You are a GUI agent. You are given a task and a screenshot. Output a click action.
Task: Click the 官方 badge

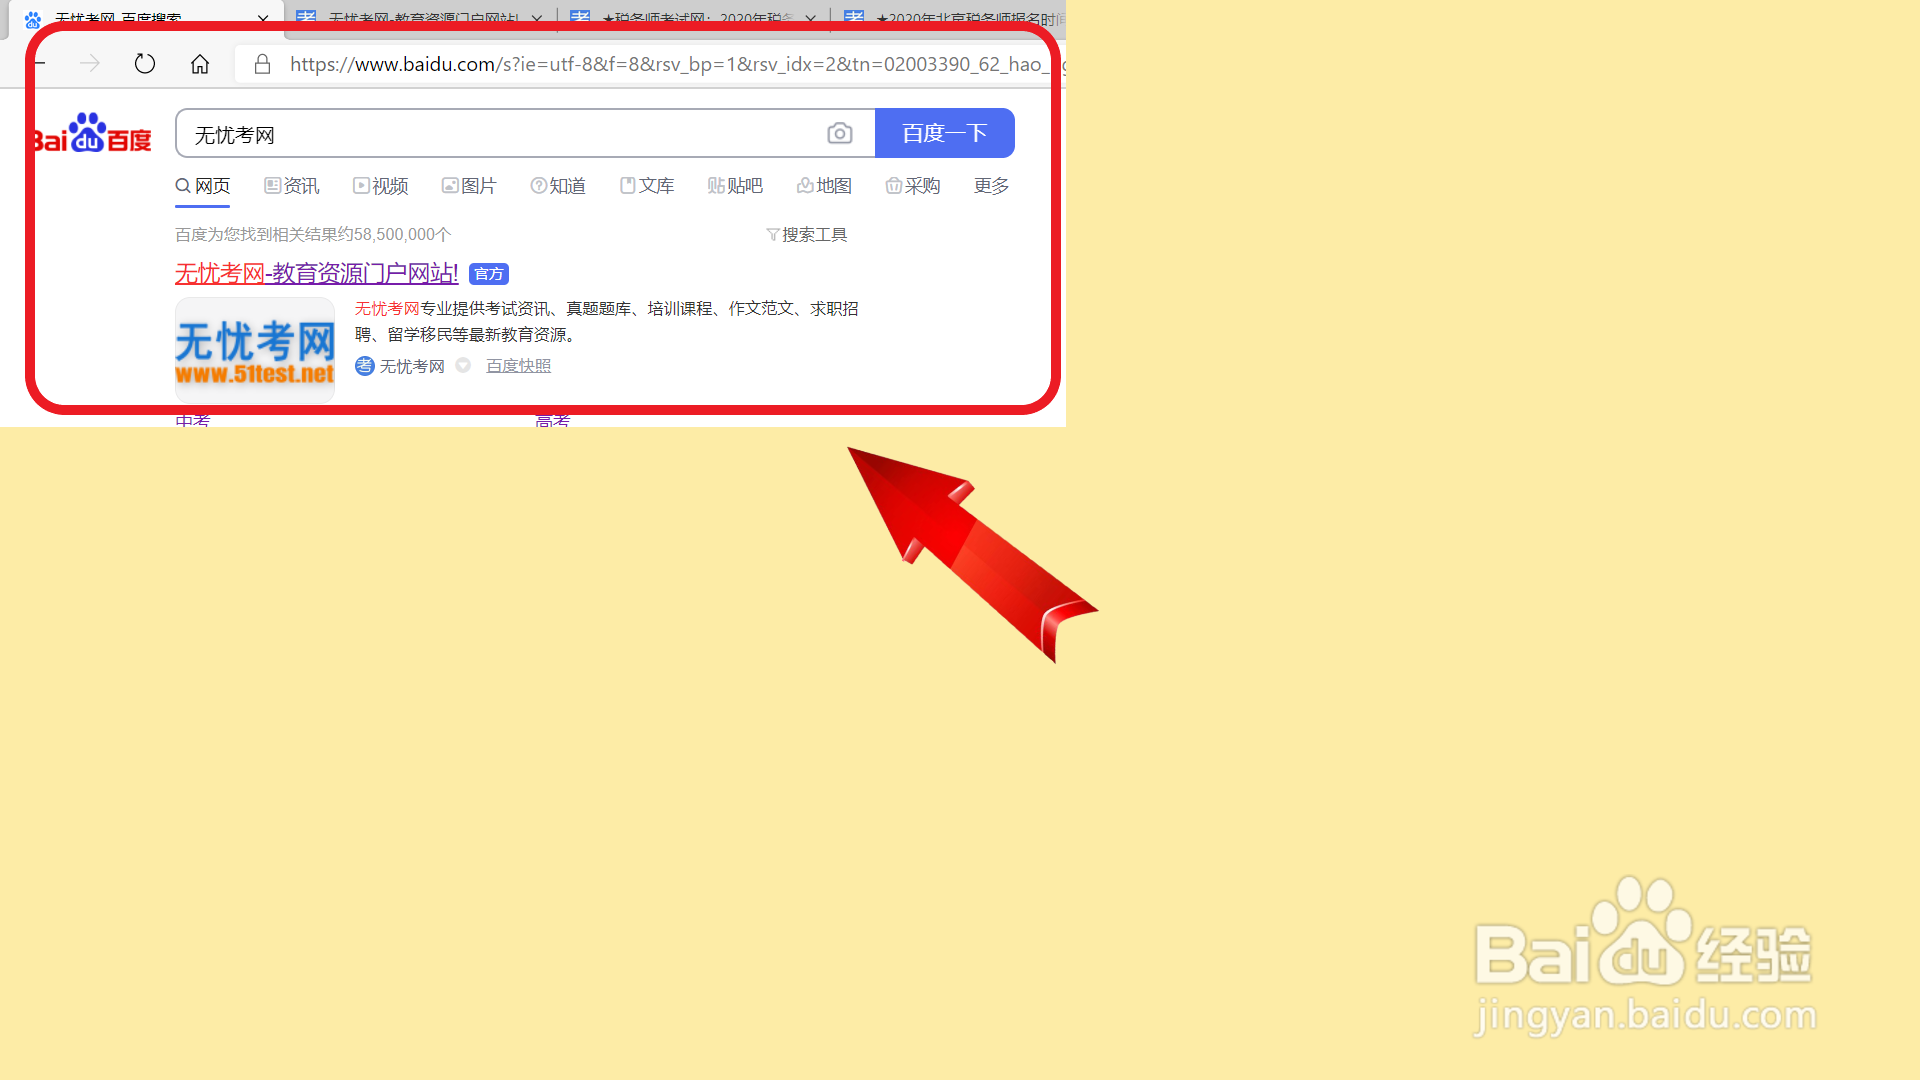point(489,274)
